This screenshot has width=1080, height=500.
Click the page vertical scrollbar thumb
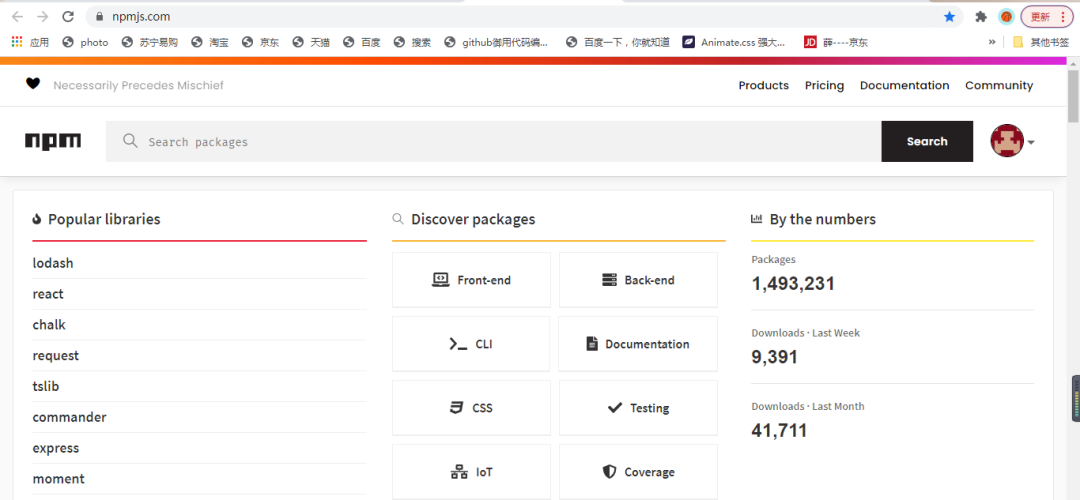point(1073,96)
